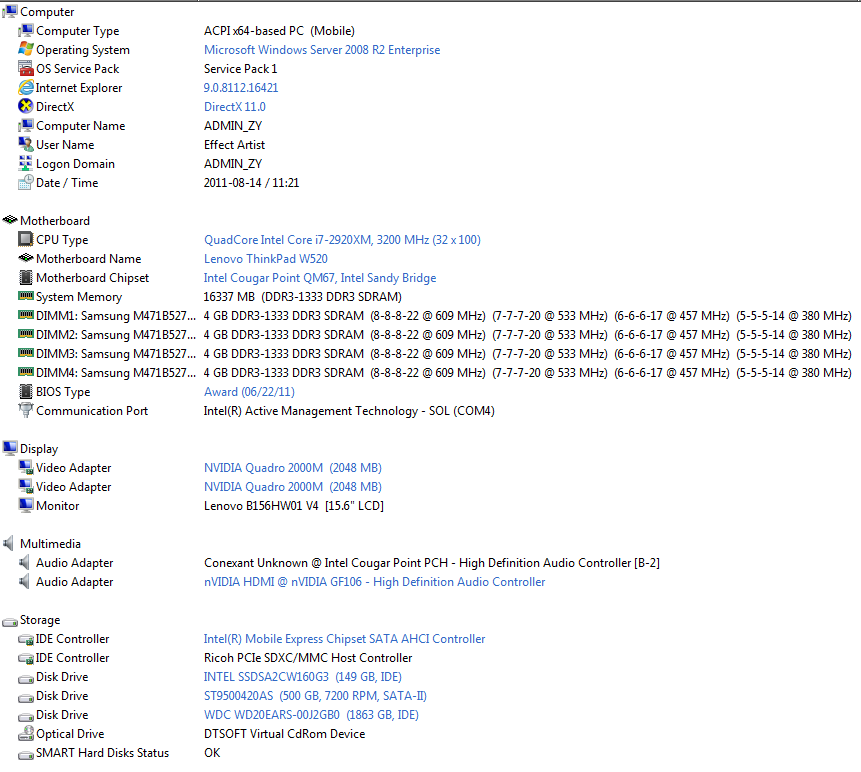This screenshot has height=772, width=861.
Task: Open the QuadCore Intel Core i7-2920XM link
Action: tap(342, 240)
